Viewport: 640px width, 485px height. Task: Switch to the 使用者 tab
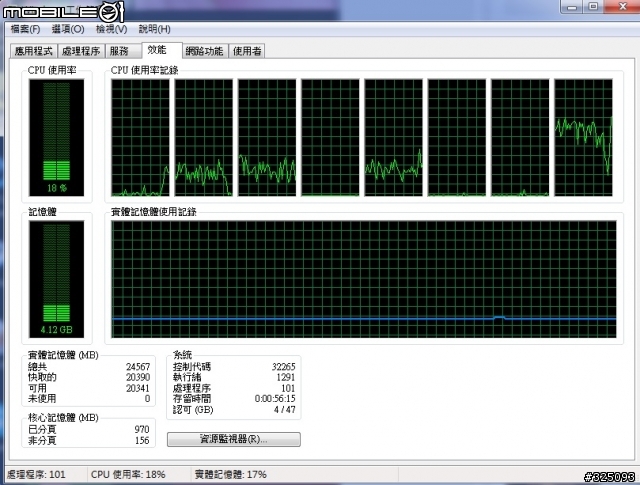[x=247, y=51]
